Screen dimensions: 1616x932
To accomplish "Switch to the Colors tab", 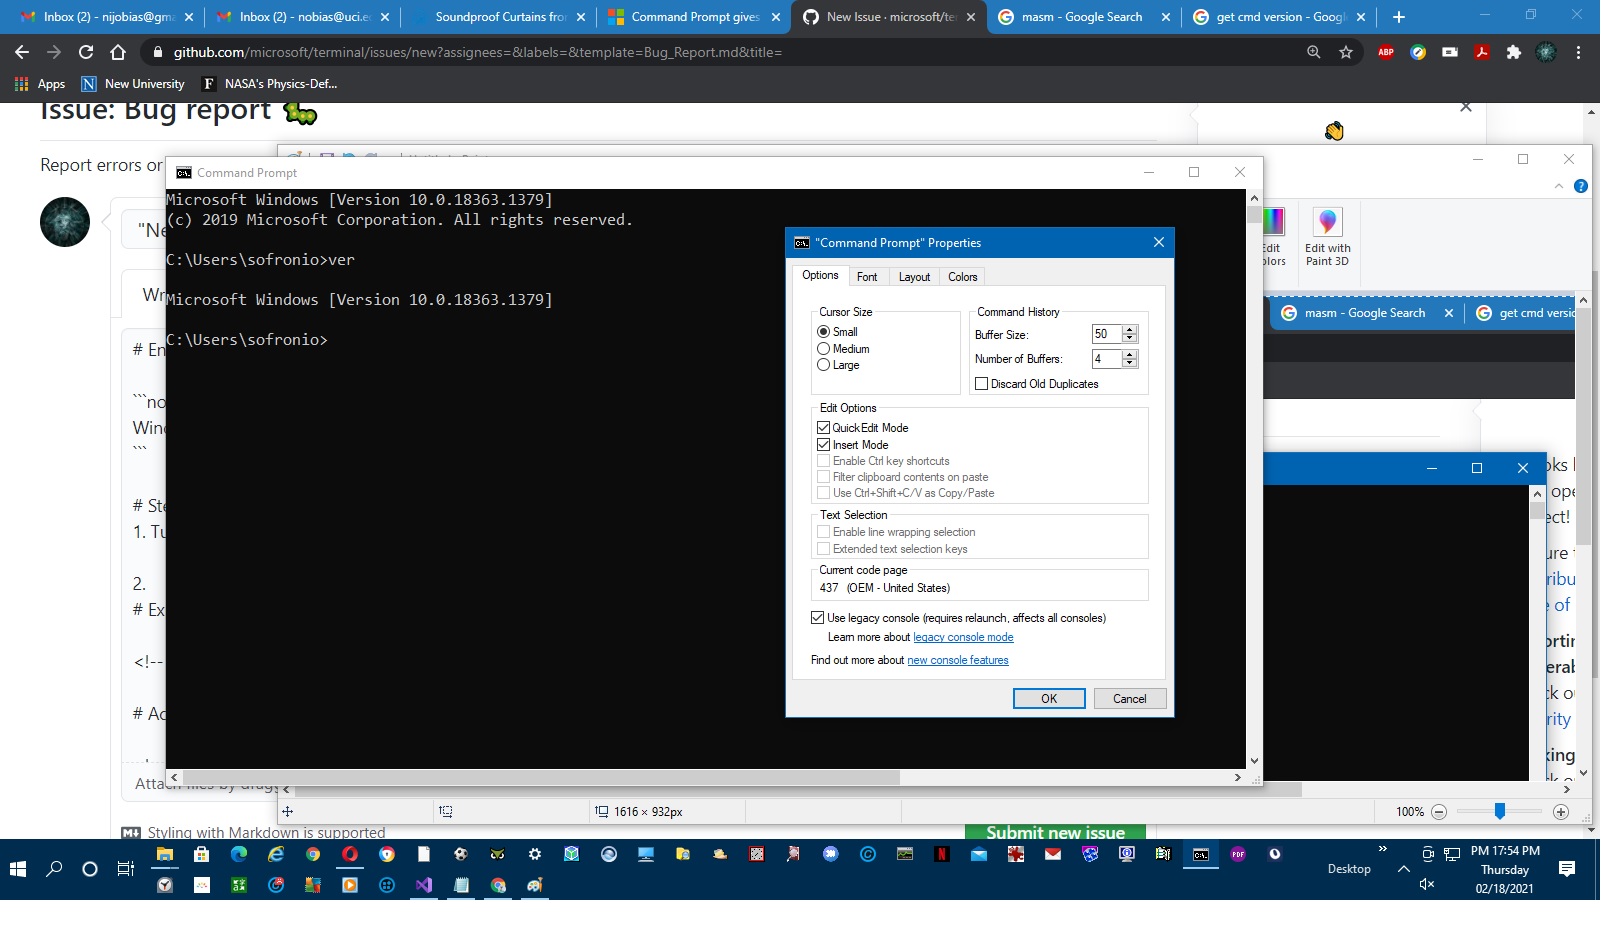I will [962, 276].
